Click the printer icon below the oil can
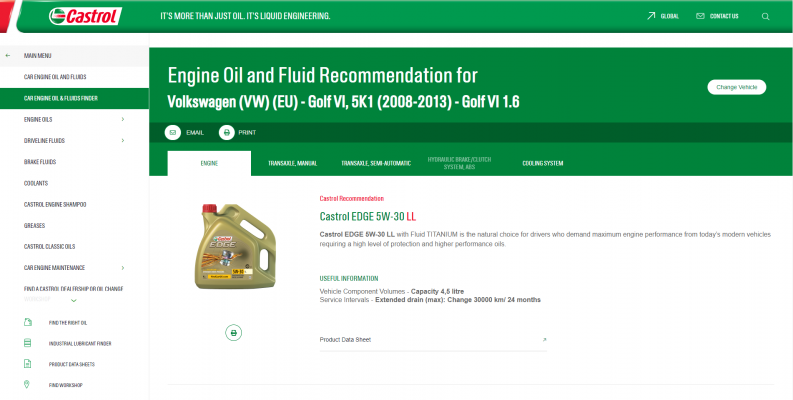 233,333
